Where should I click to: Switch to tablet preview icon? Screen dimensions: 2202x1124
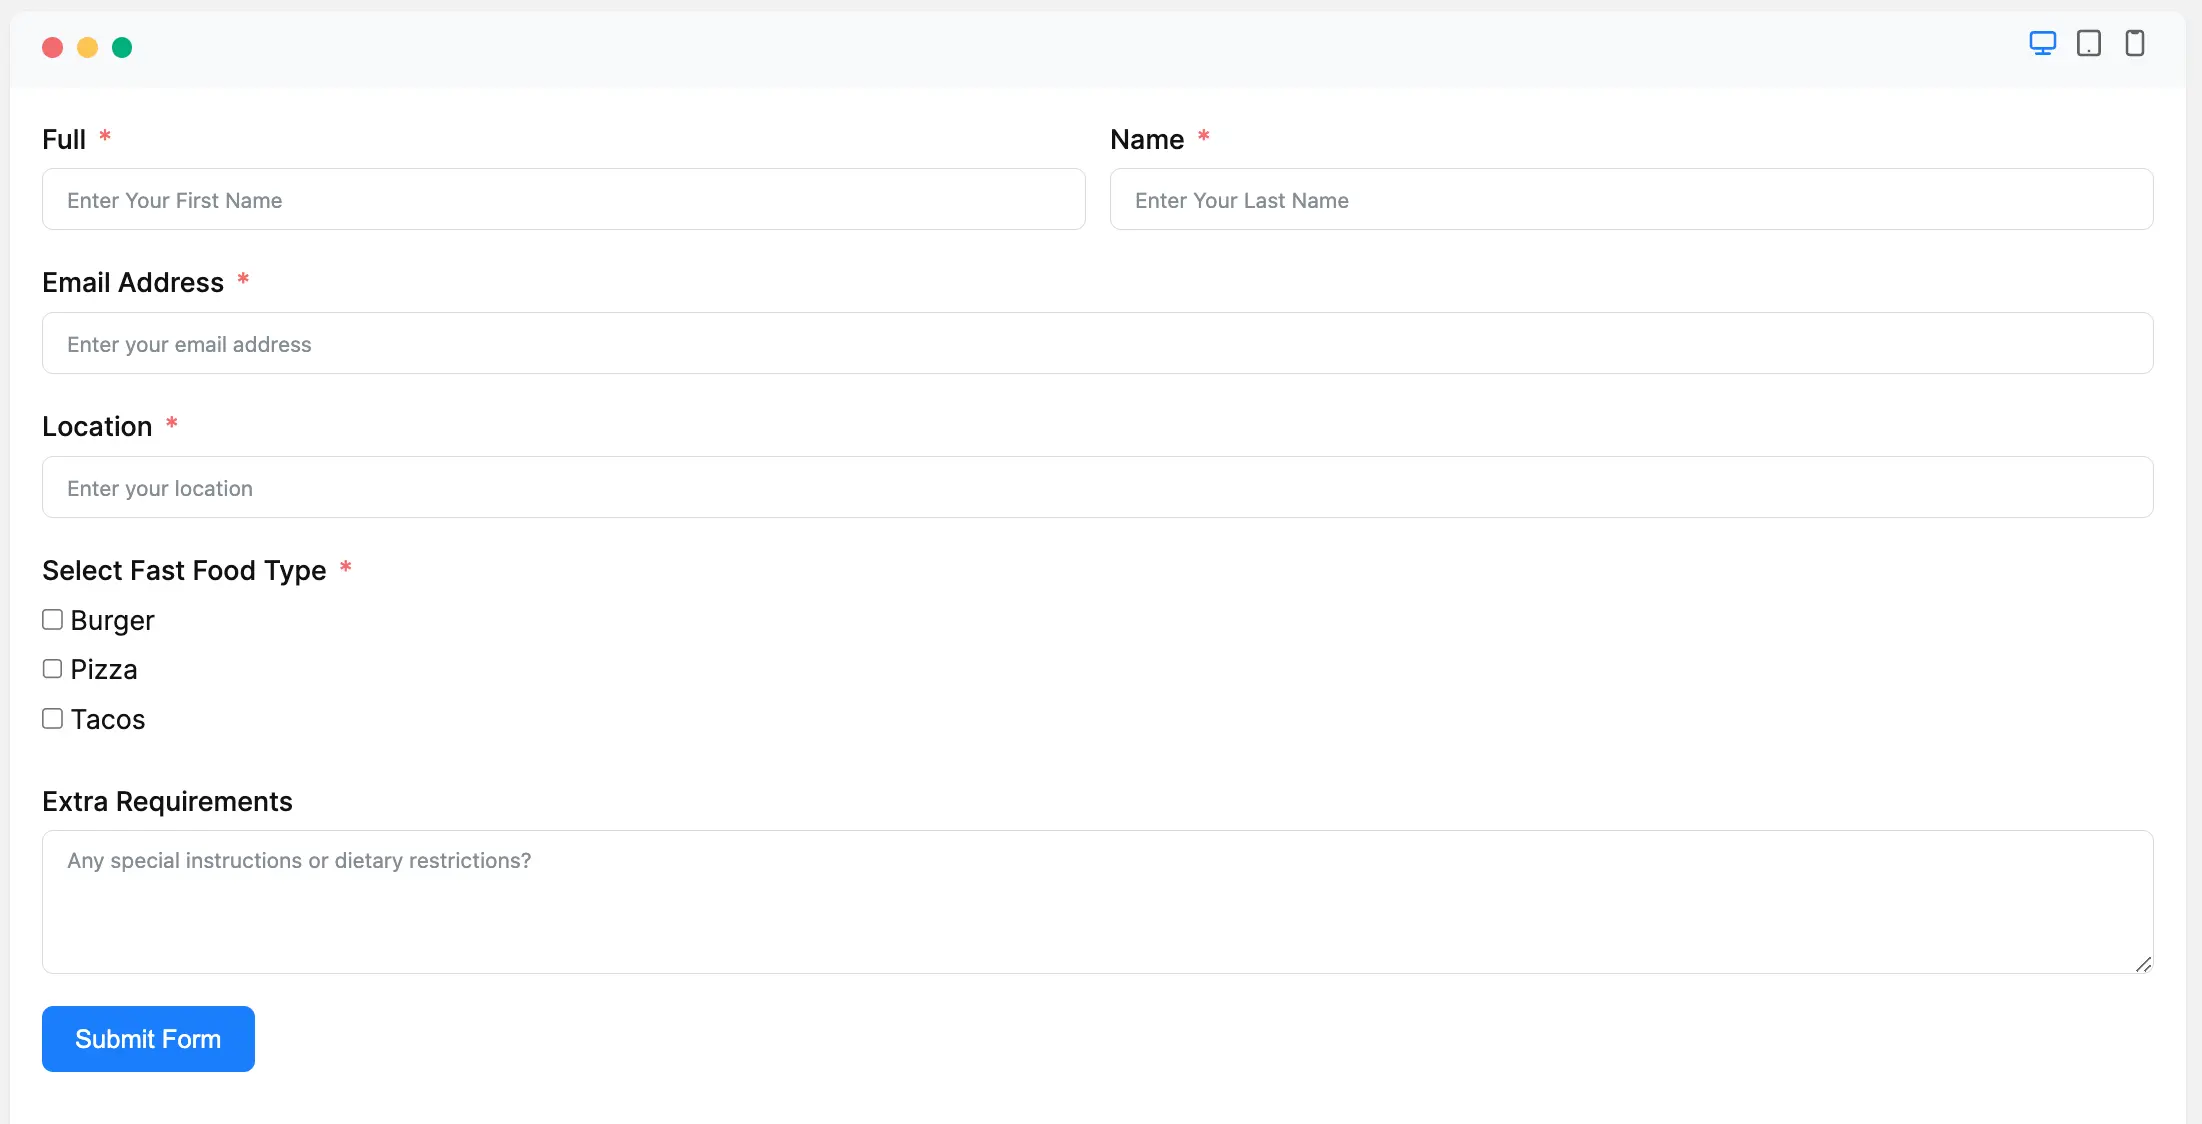click(x=2088, y=43)
